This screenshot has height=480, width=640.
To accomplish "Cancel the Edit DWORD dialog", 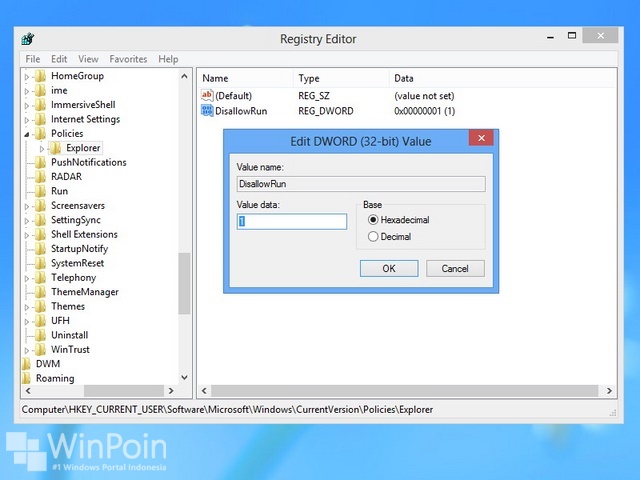I will point(455,268).
